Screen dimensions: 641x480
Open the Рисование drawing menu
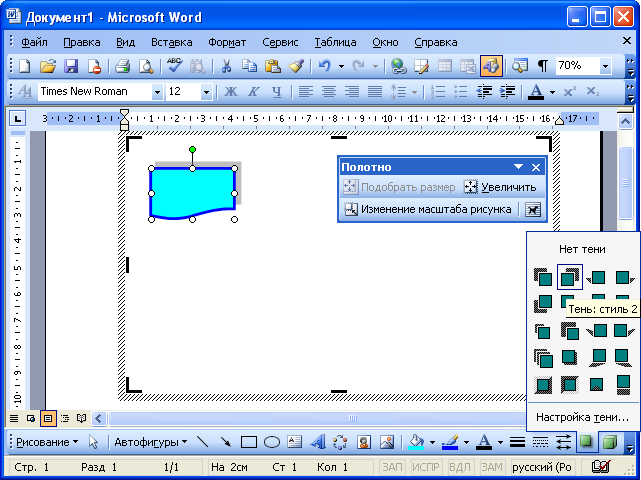point(47,442)
